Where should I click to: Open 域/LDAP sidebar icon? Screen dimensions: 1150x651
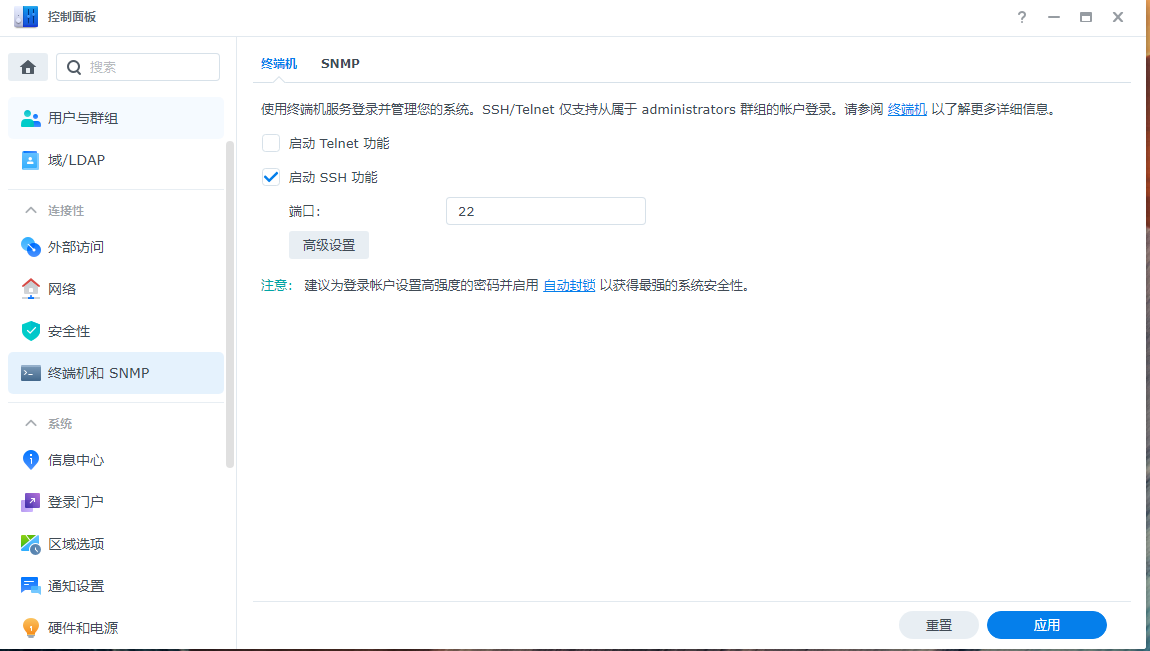click(x=31, y=160)
